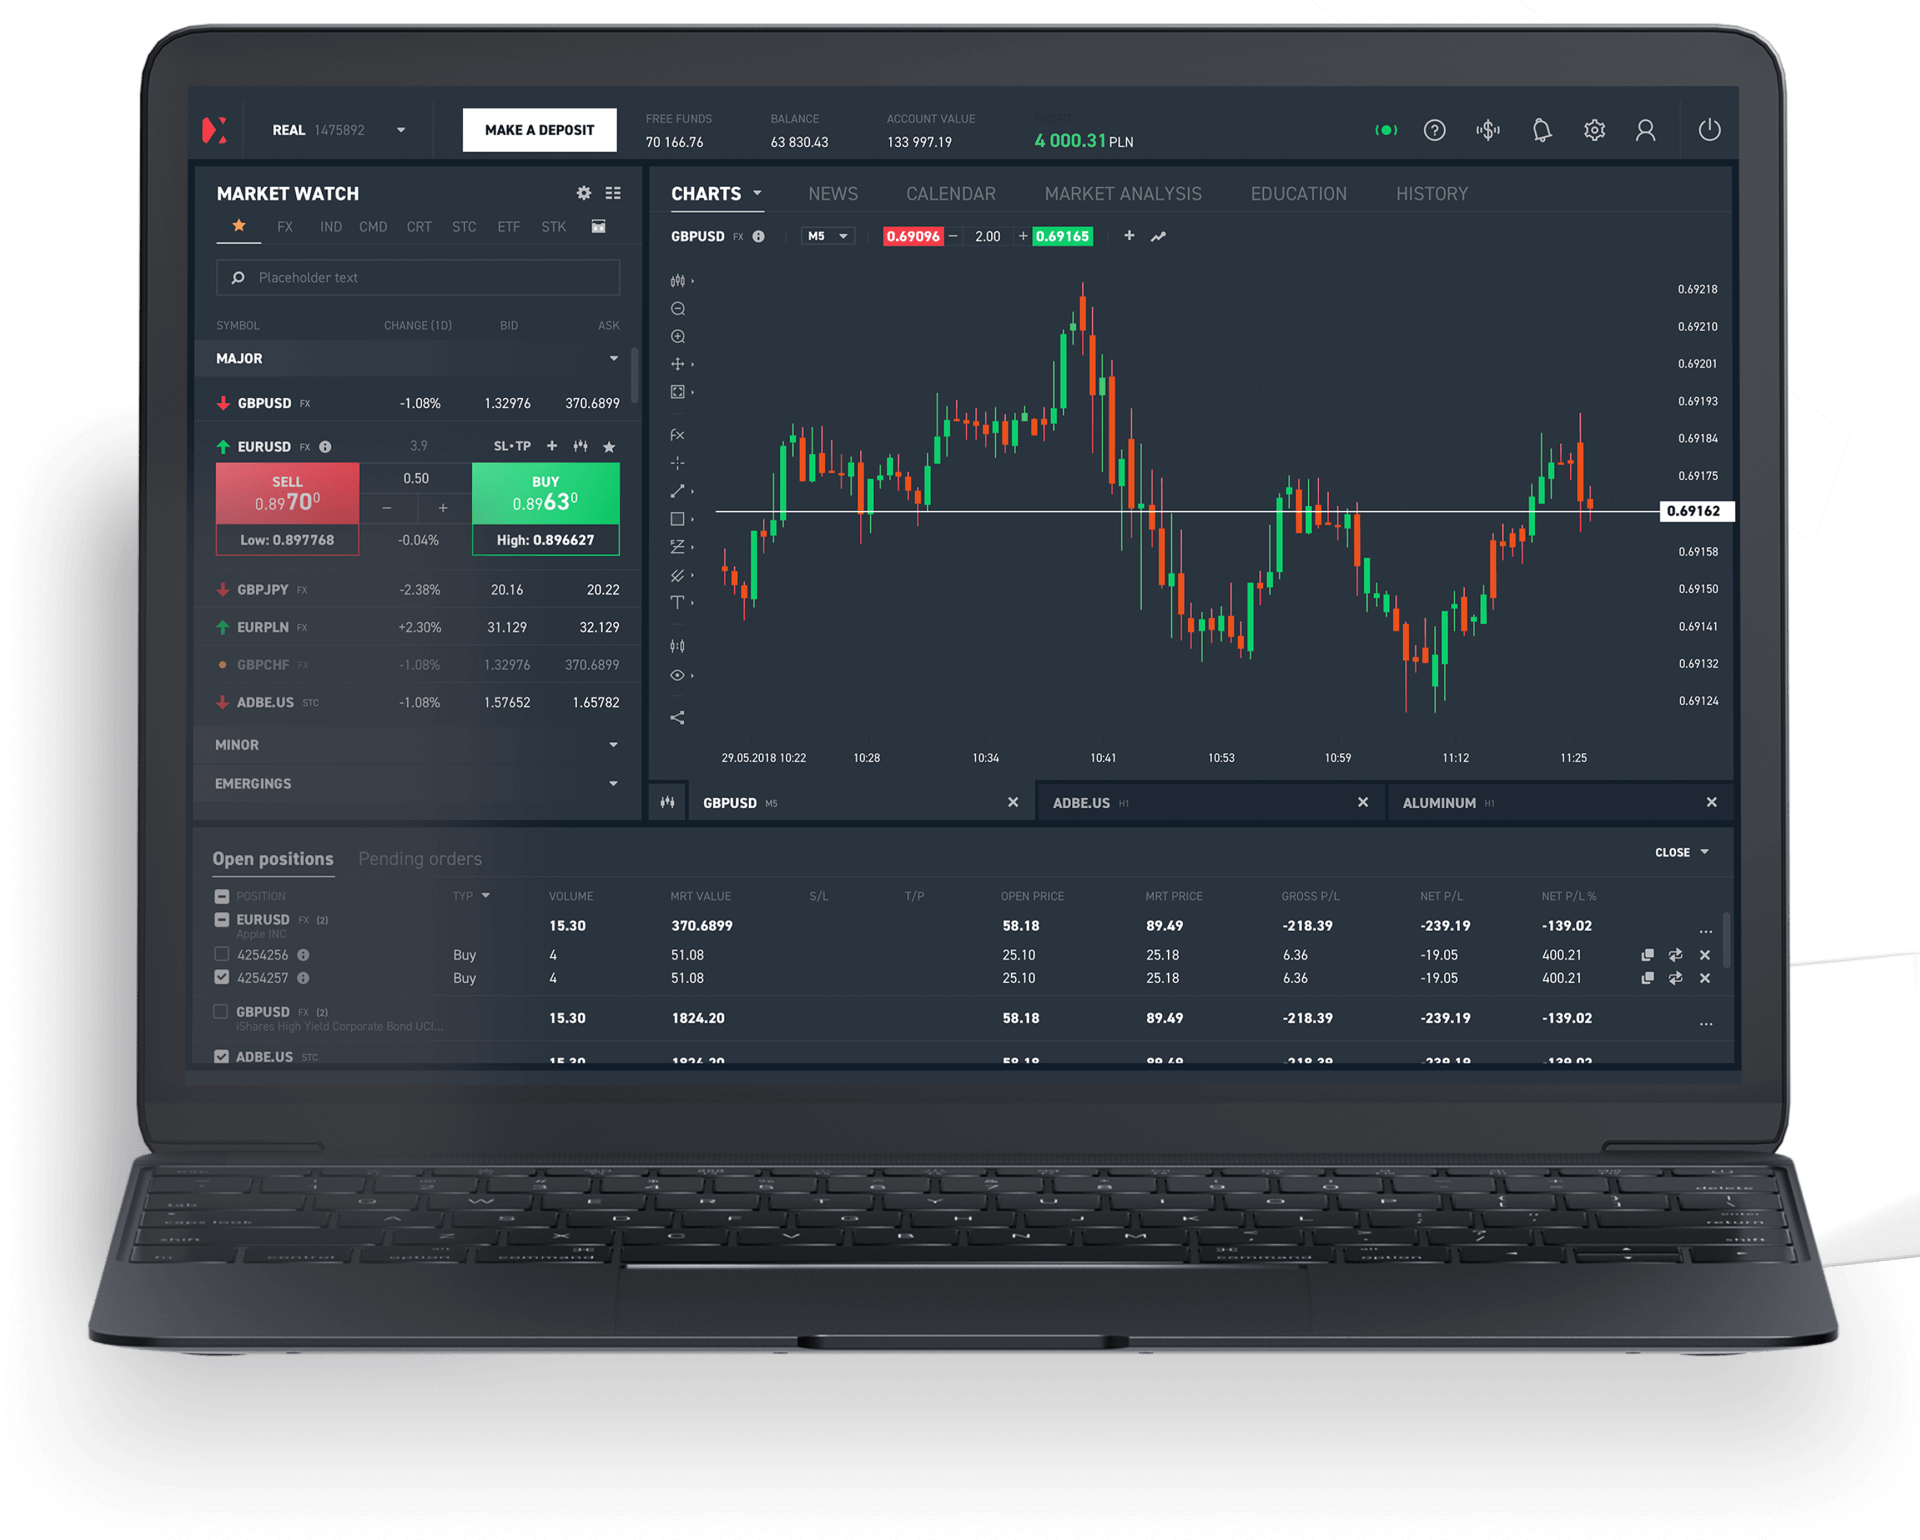Expand the MINOR group

tap(613, 745)
